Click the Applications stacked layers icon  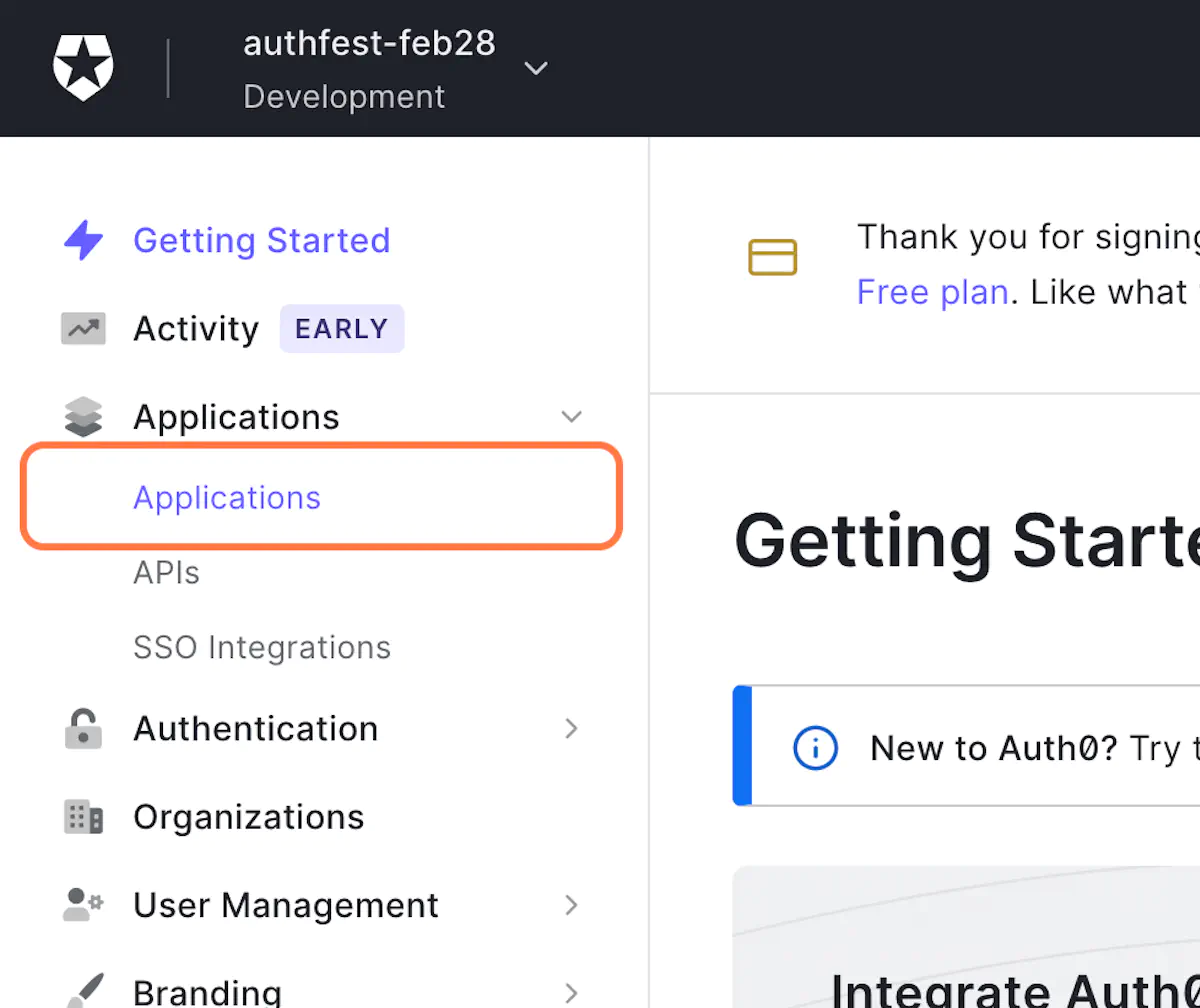(x=83, y=417)
